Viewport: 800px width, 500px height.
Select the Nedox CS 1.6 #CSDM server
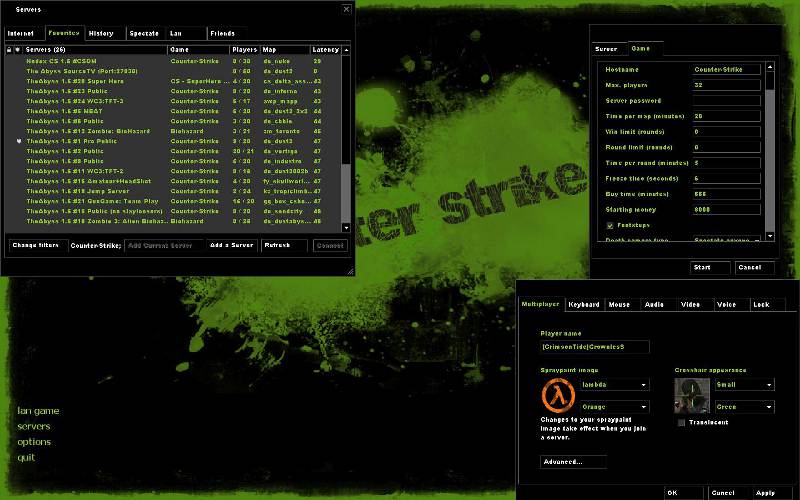pos(173,61)
